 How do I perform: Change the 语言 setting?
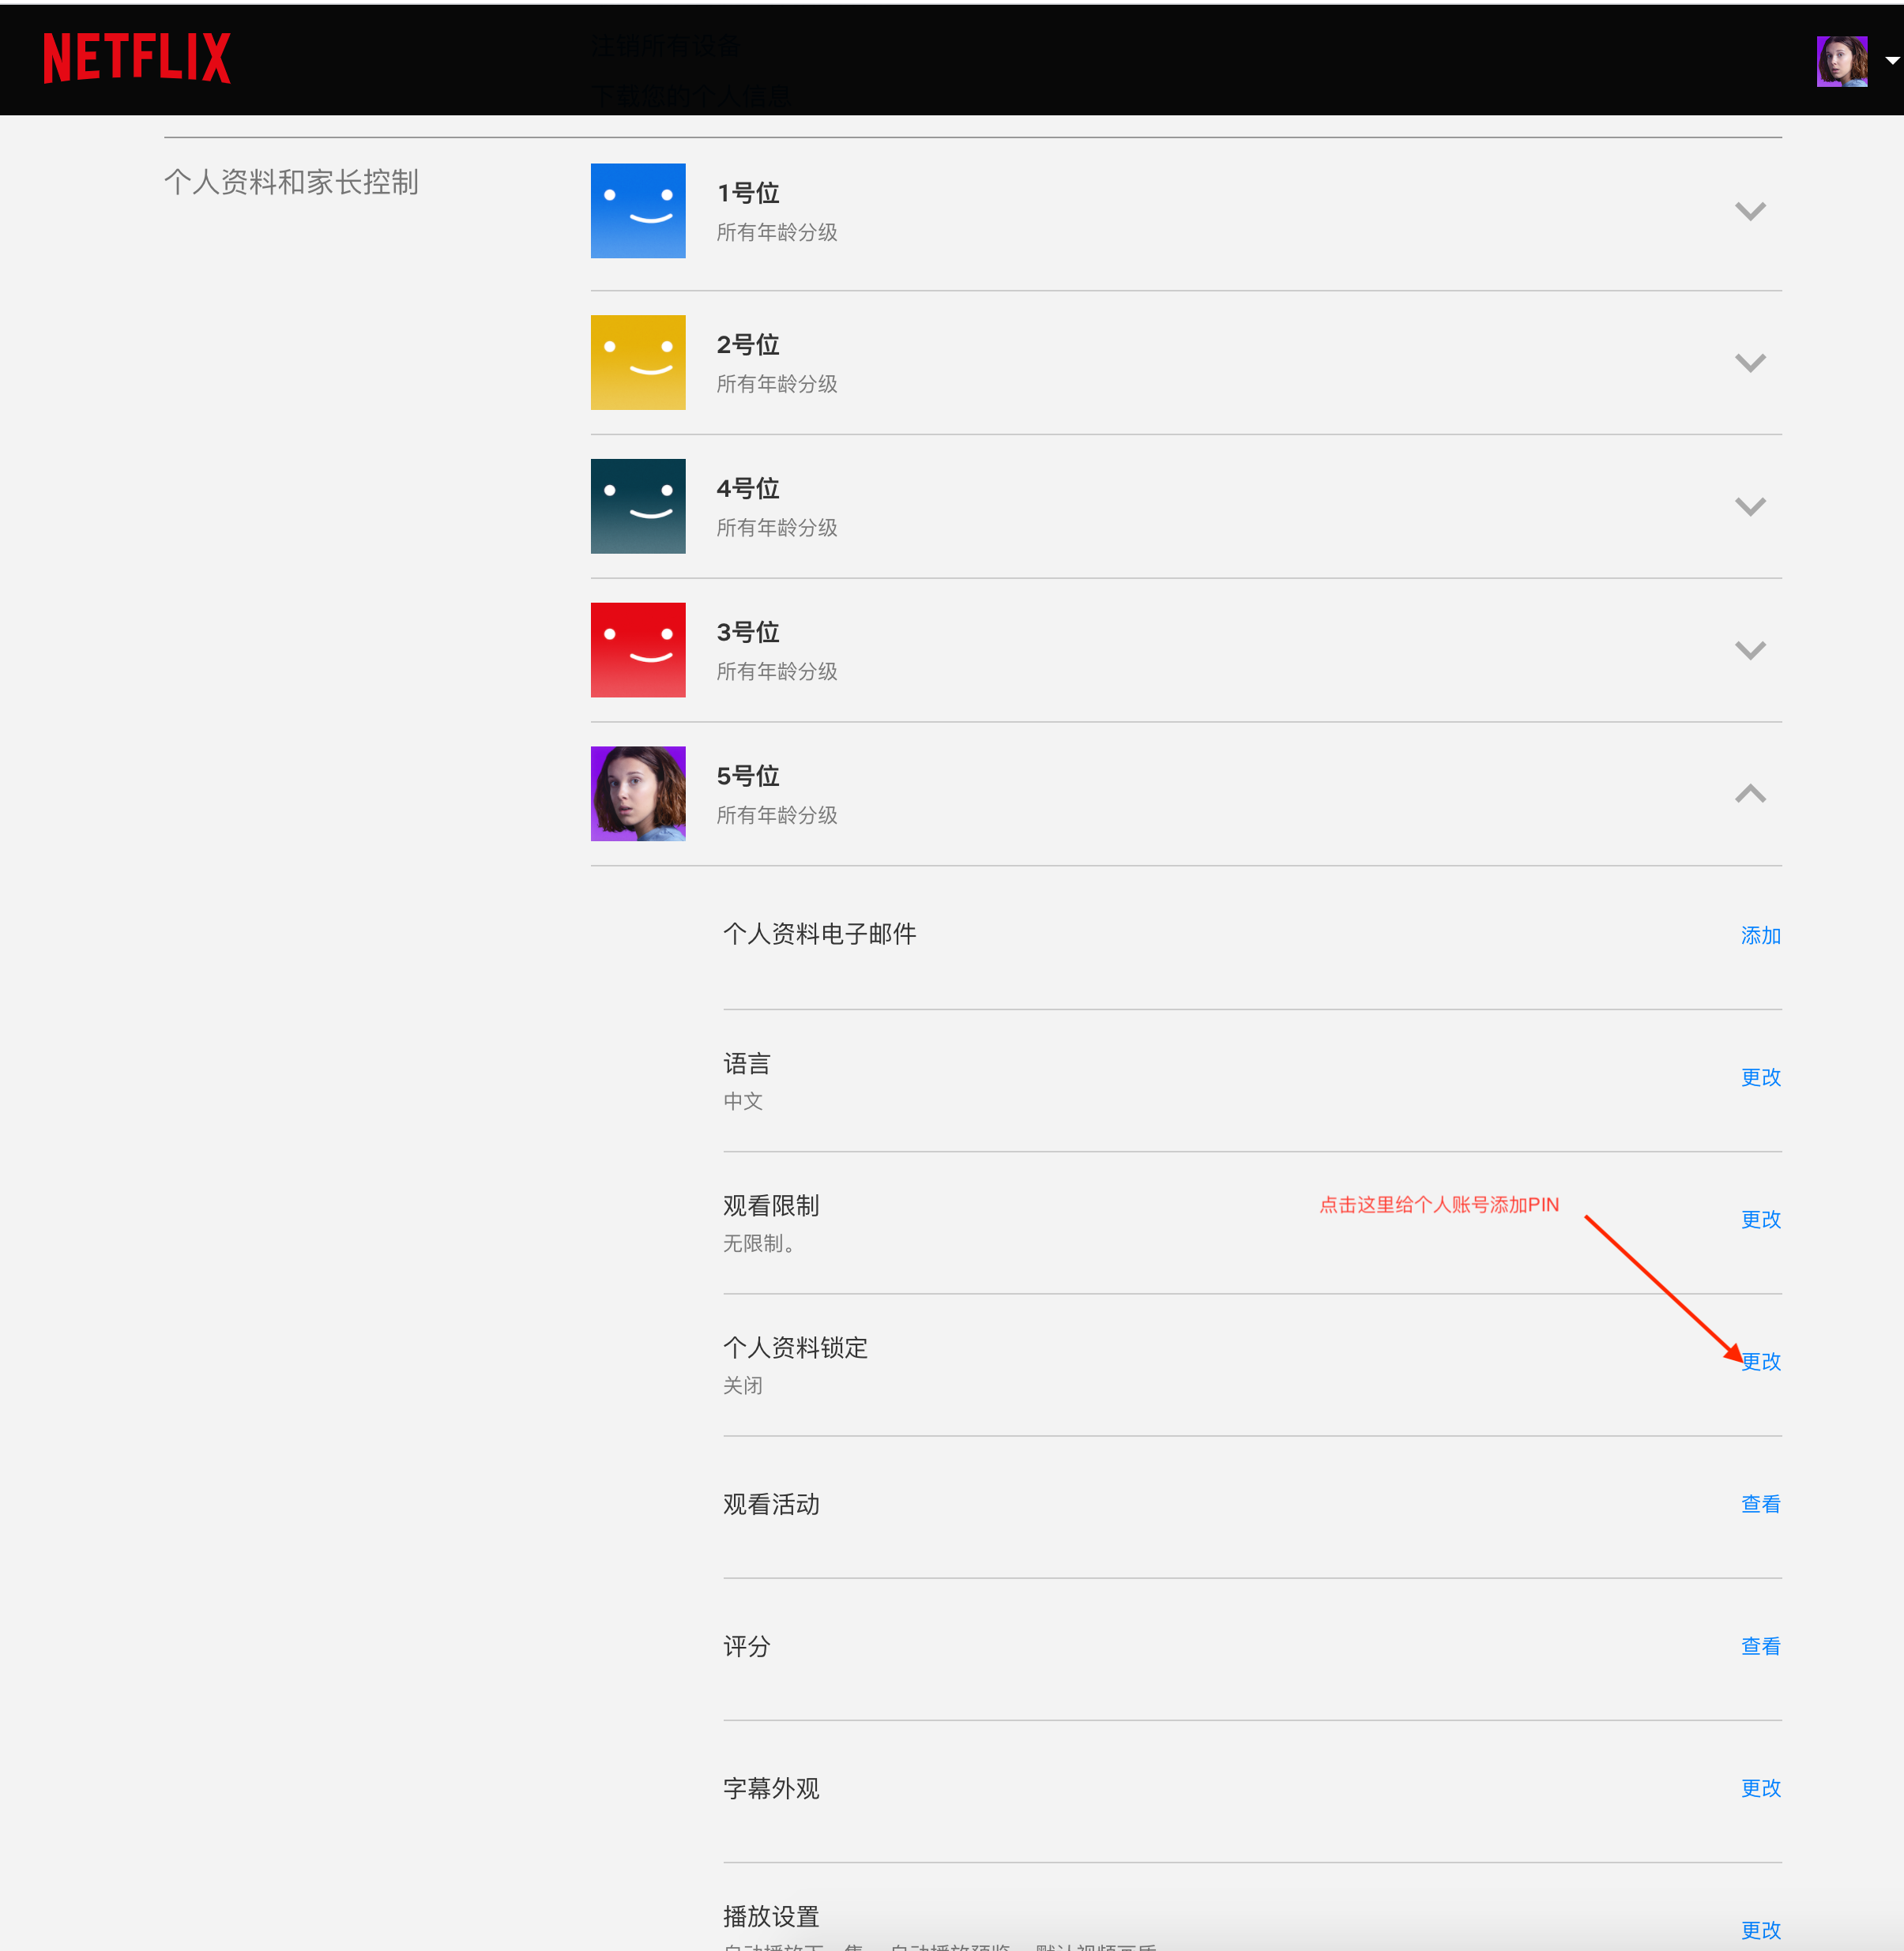pos(1760,1078)
